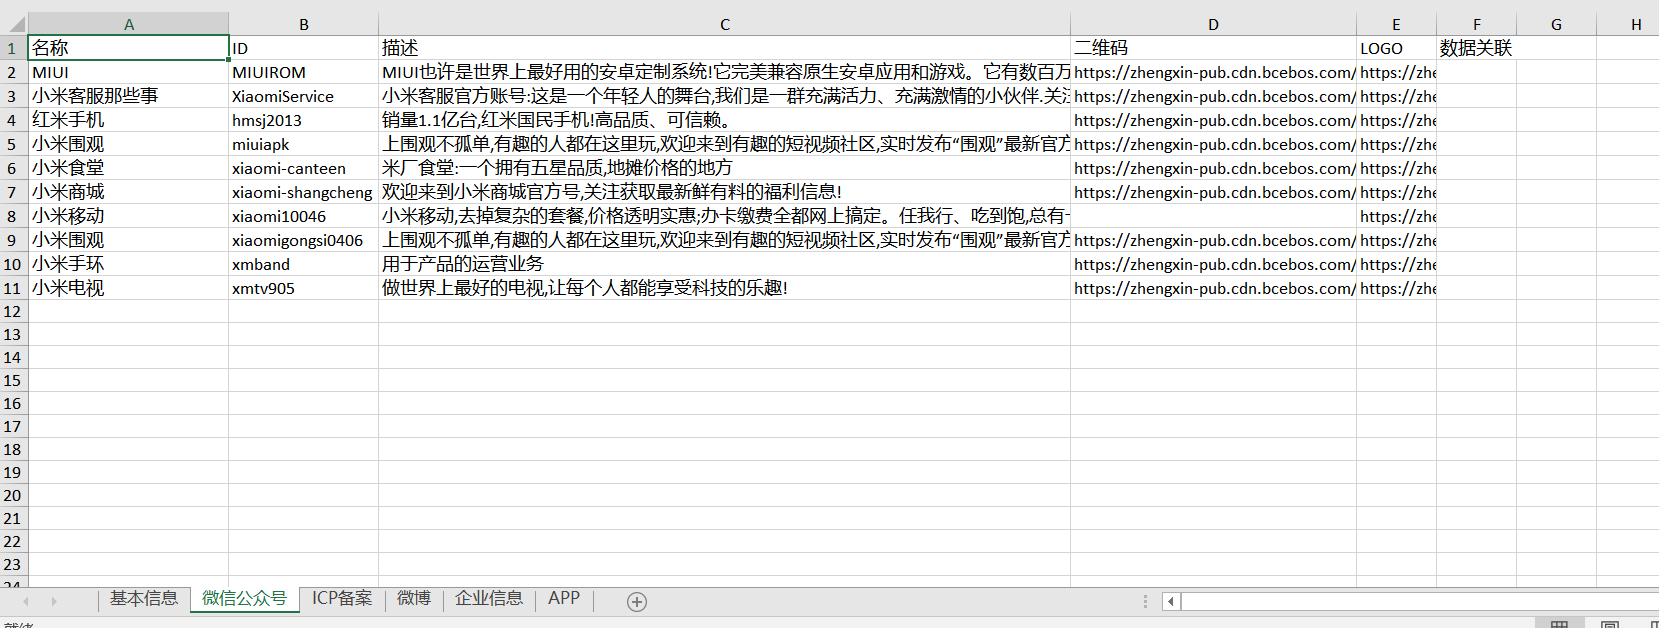Open the ICP备案 sheet tab
The height and width of the screenshot is (628, 1659).
tap(342, 598)
